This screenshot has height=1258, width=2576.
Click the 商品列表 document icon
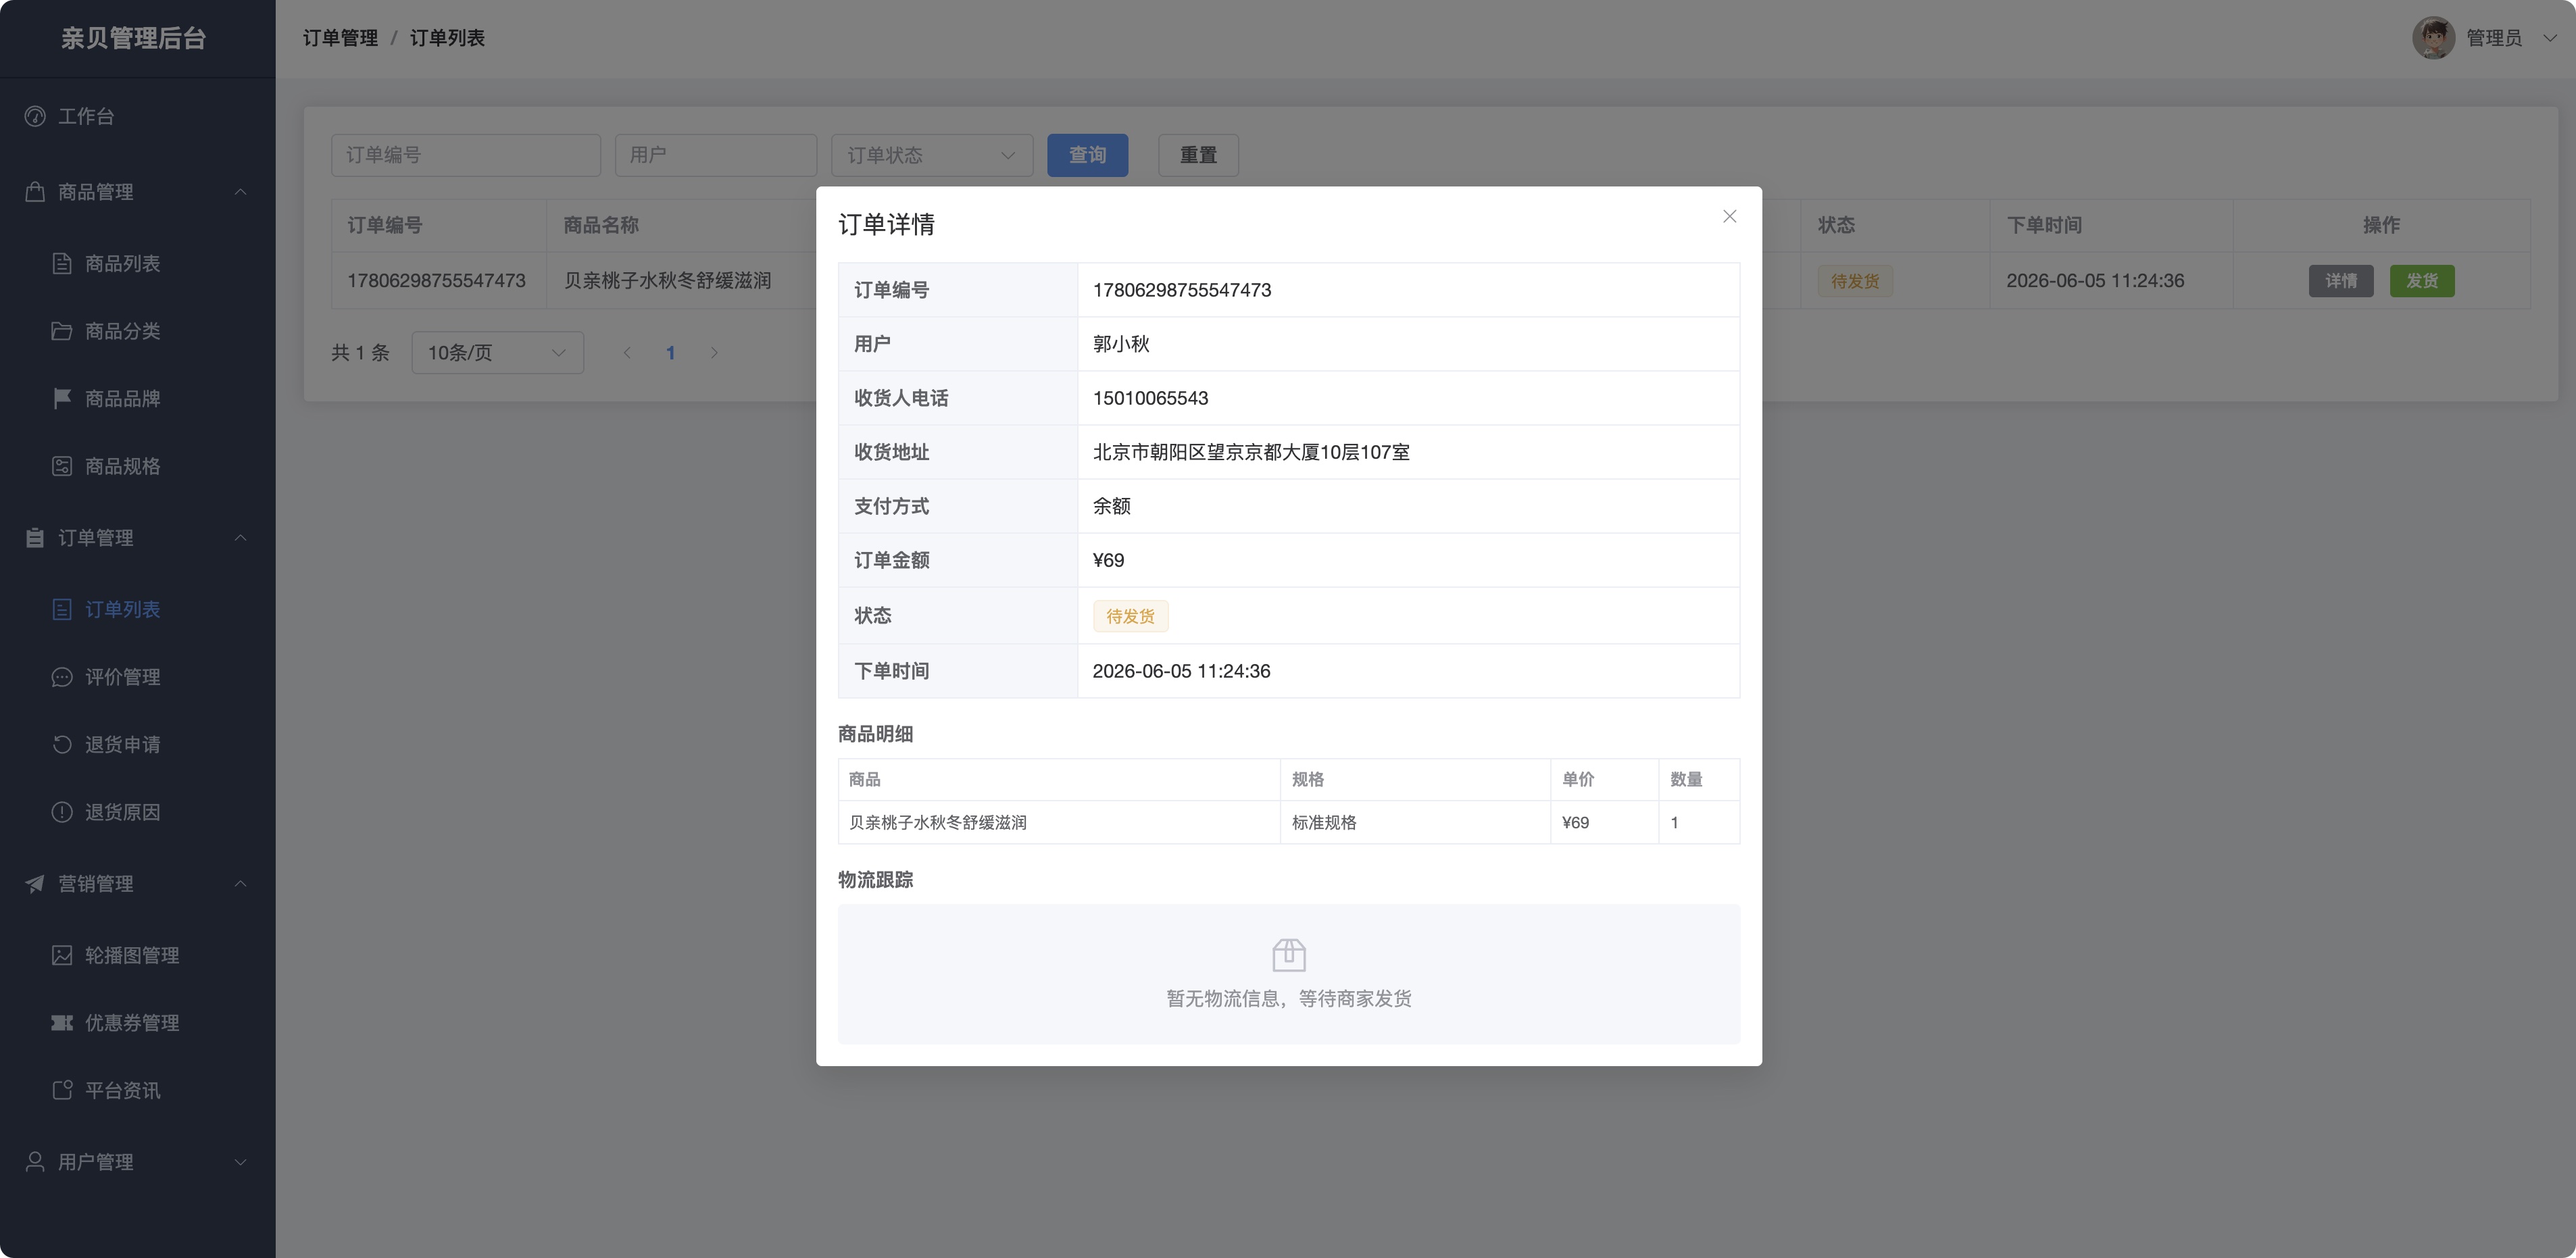click(62, 263)
